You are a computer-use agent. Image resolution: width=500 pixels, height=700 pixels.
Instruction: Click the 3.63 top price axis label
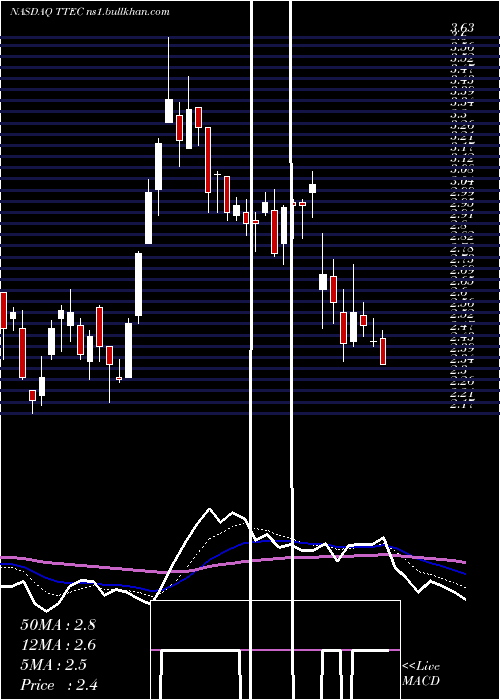462,28
